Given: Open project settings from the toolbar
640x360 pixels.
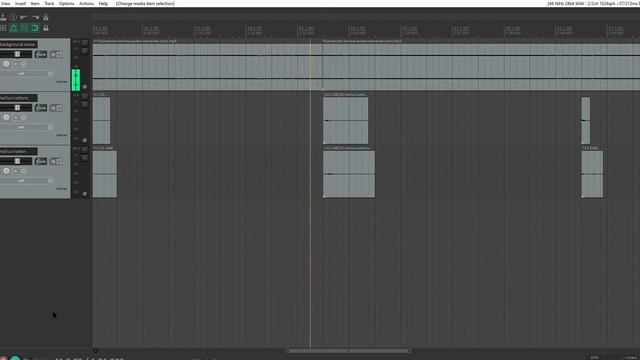Looking at the screenshot, I should [x=13, y=17].
